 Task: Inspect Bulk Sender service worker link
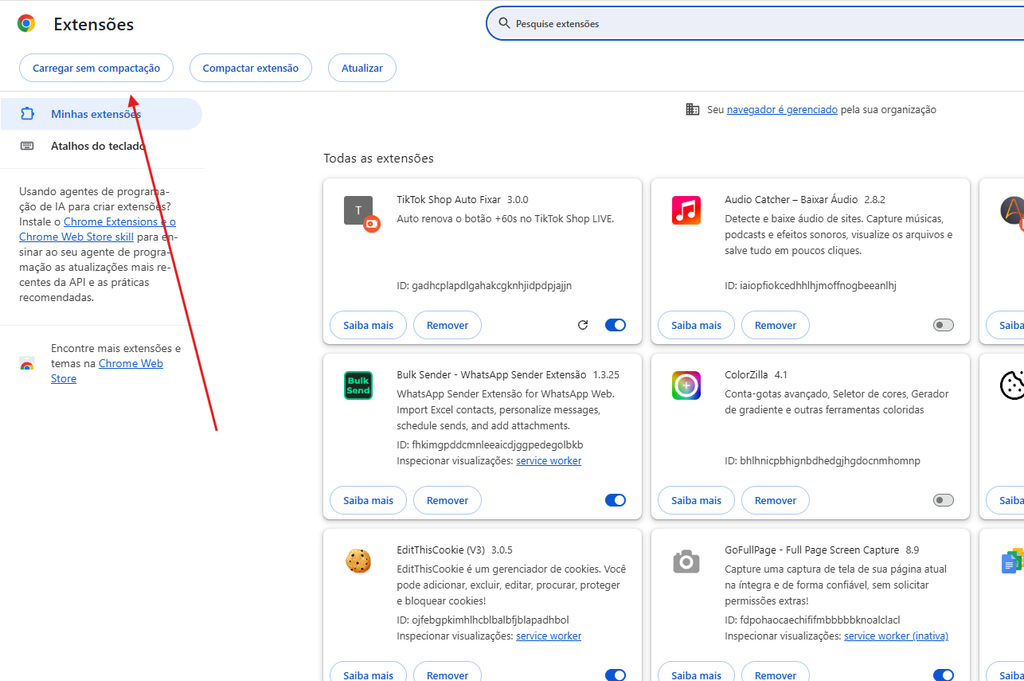coord(549,461)
